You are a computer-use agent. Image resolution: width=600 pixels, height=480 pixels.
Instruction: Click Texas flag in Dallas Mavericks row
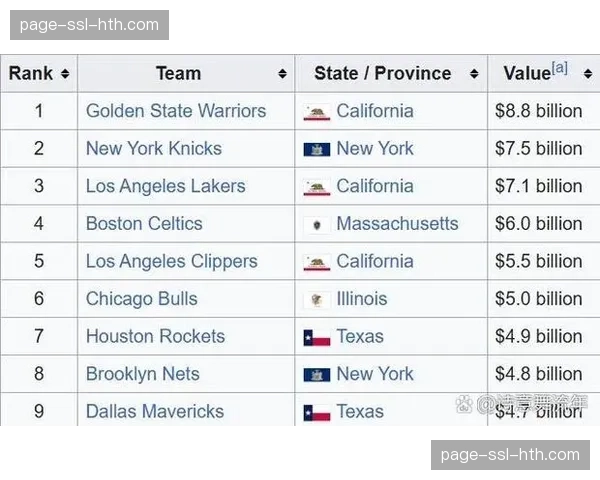317,412
